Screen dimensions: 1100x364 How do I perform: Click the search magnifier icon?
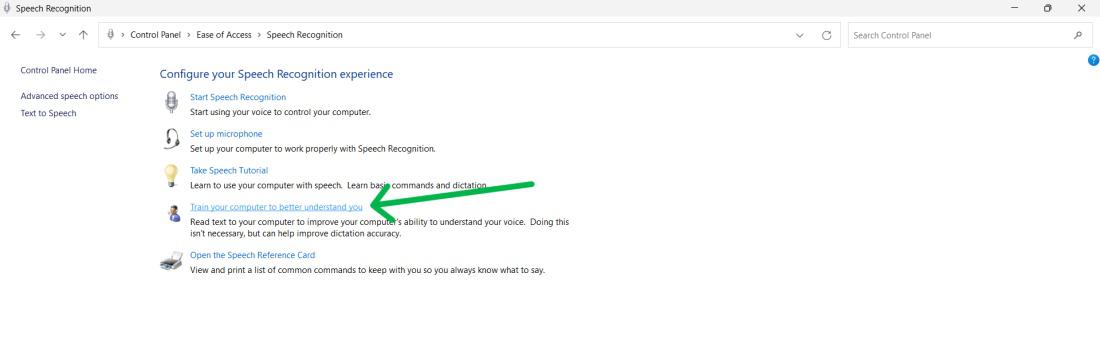click(1078, 35)
